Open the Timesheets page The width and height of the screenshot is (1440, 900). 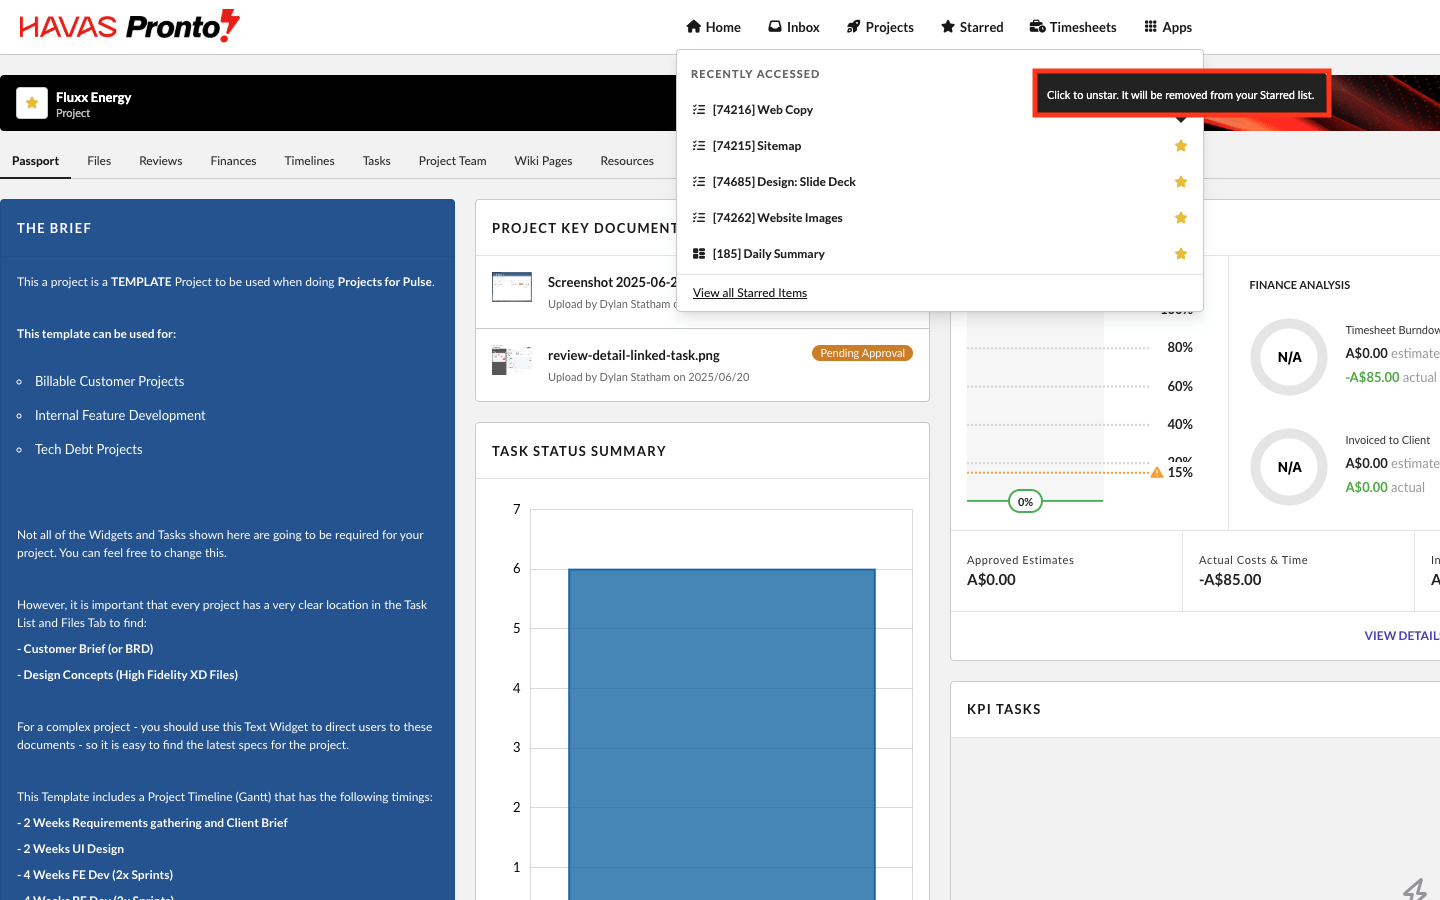[x=1073, y=27]
